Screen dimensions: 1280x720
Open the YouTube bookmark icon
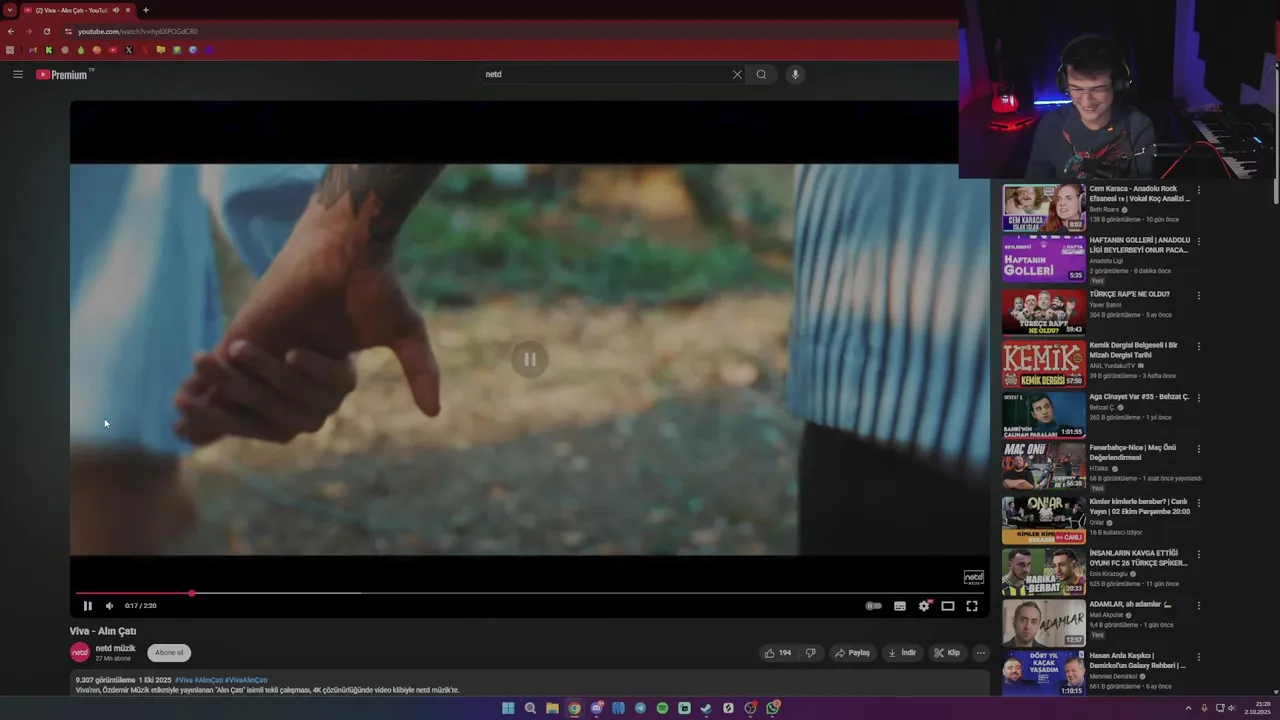tap(112, 50)
